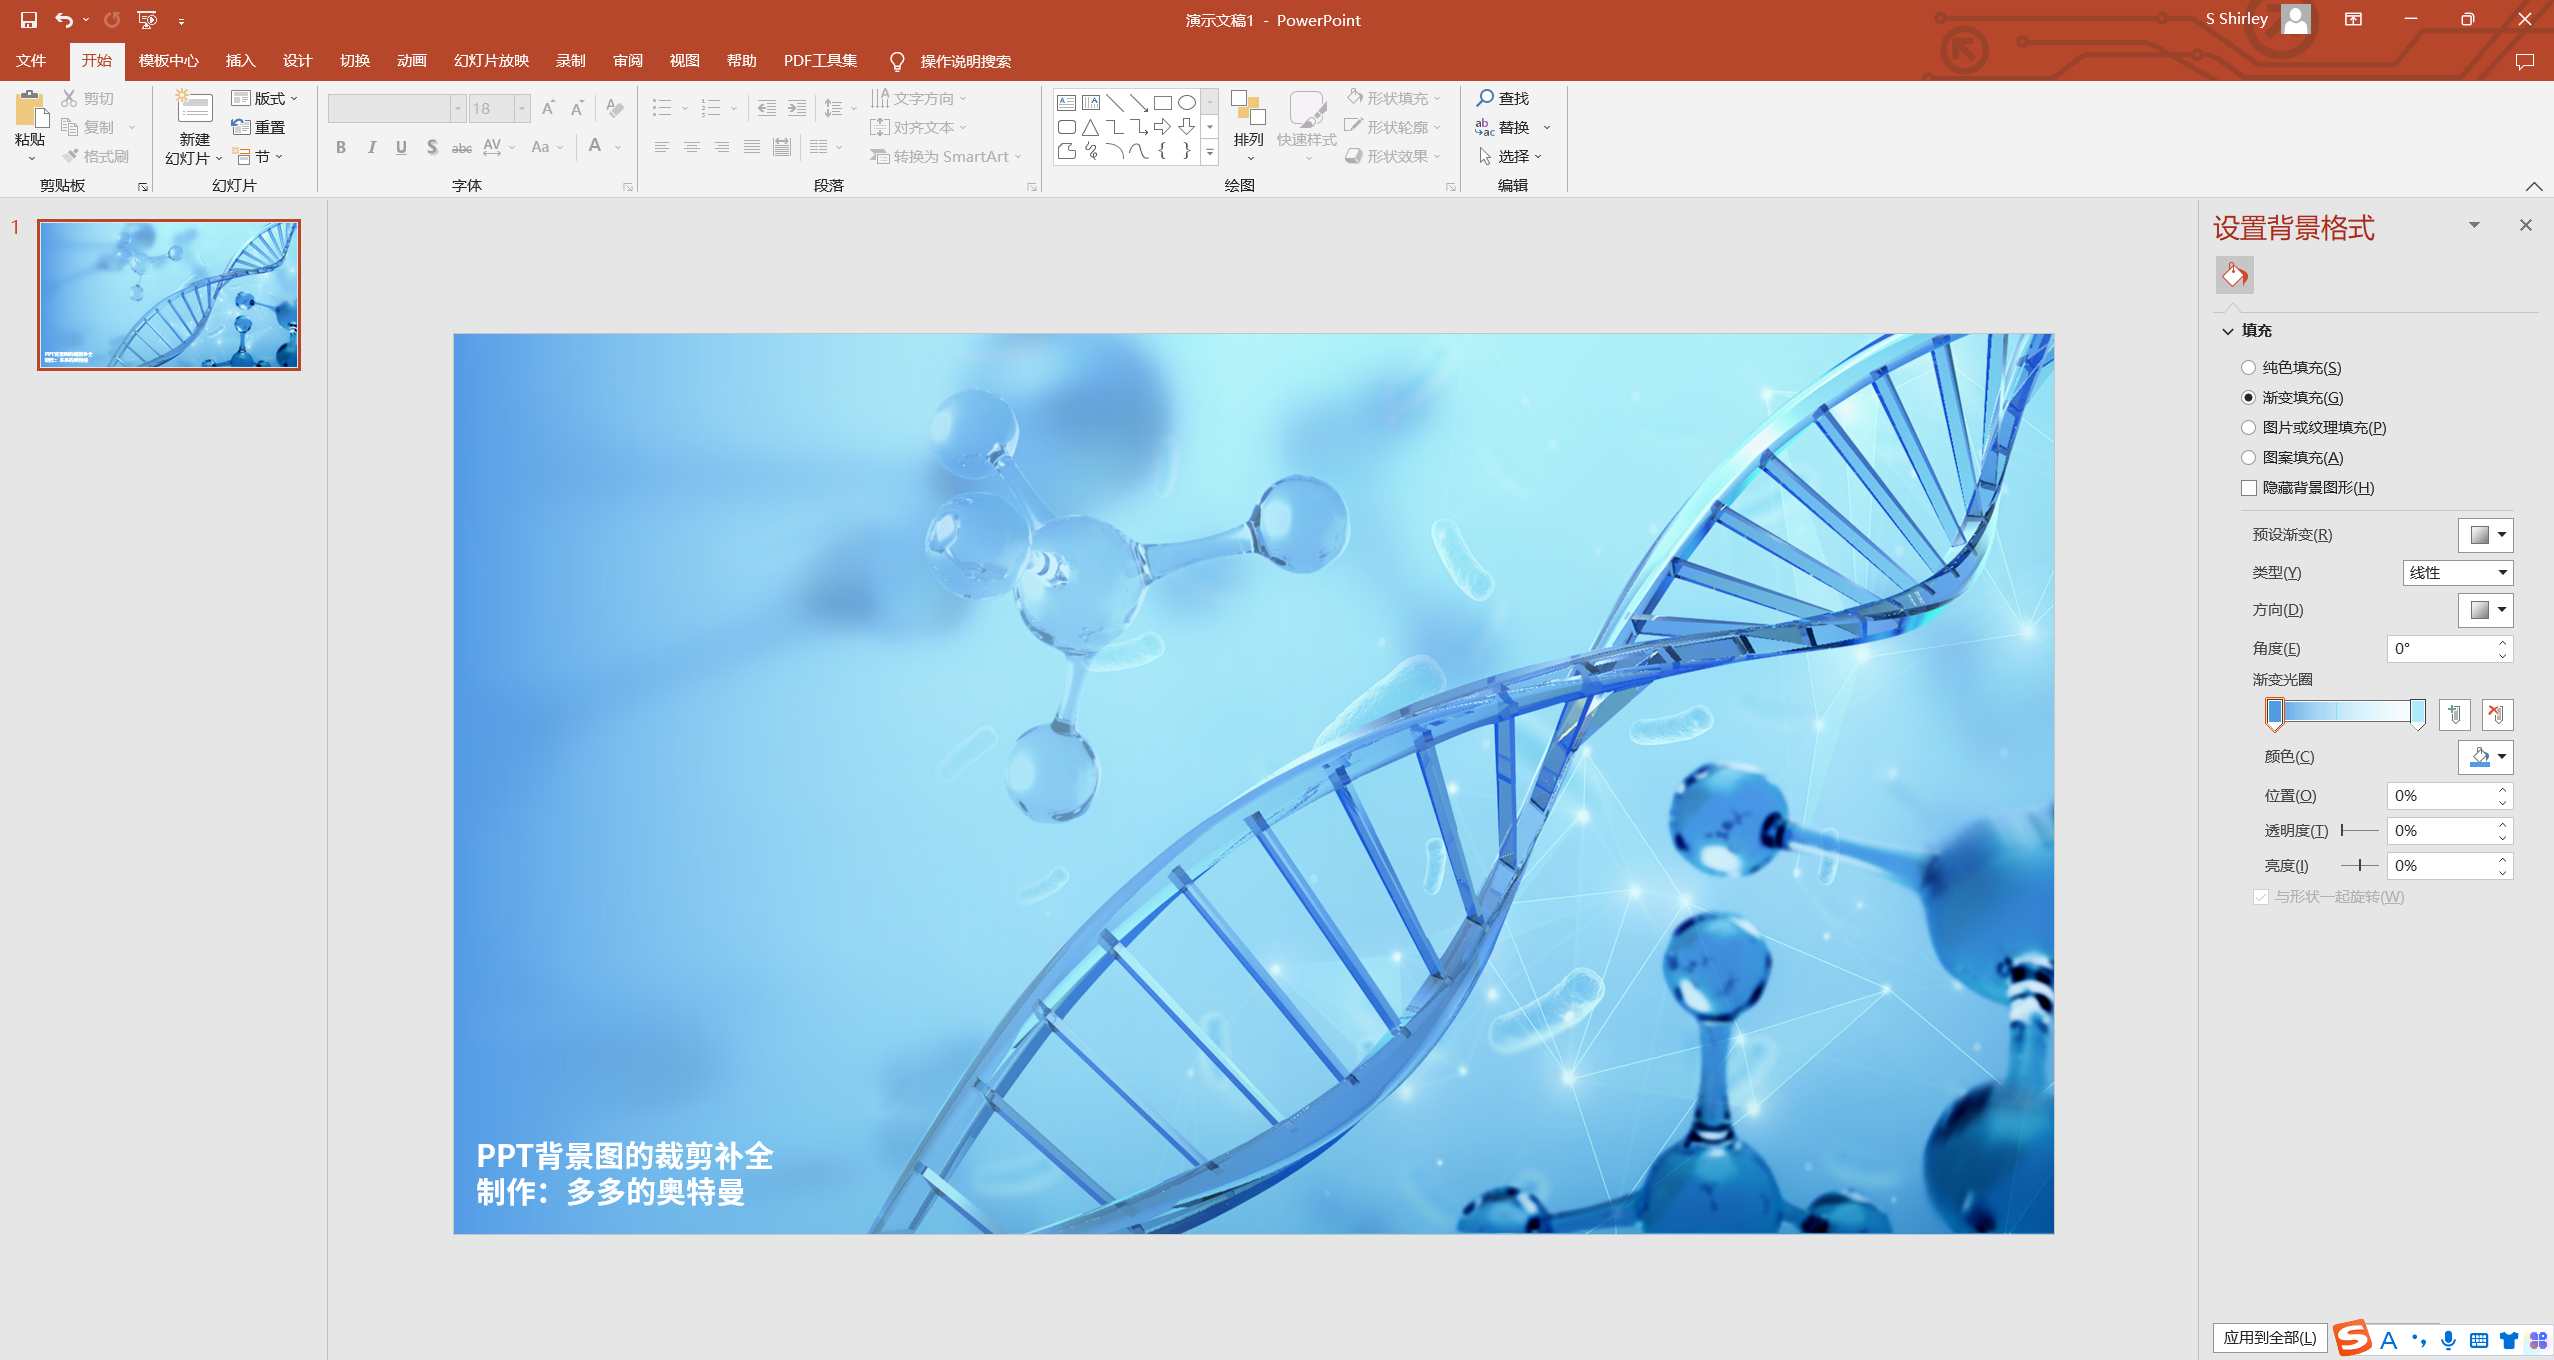
Task: Click the Undo arrow icon
Action: (64, 20)
